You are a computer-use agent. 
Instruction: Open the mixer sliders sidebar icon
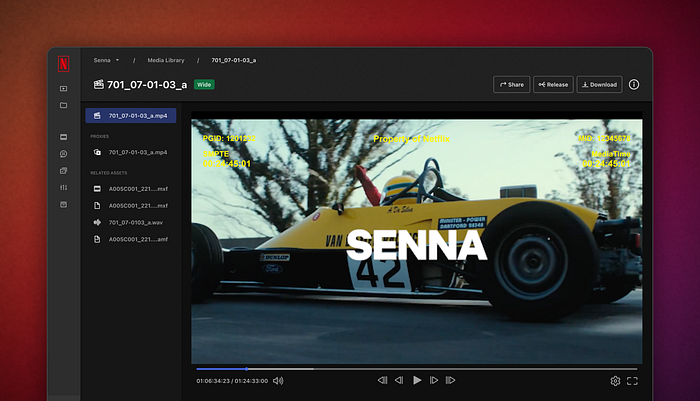[63, 188]
